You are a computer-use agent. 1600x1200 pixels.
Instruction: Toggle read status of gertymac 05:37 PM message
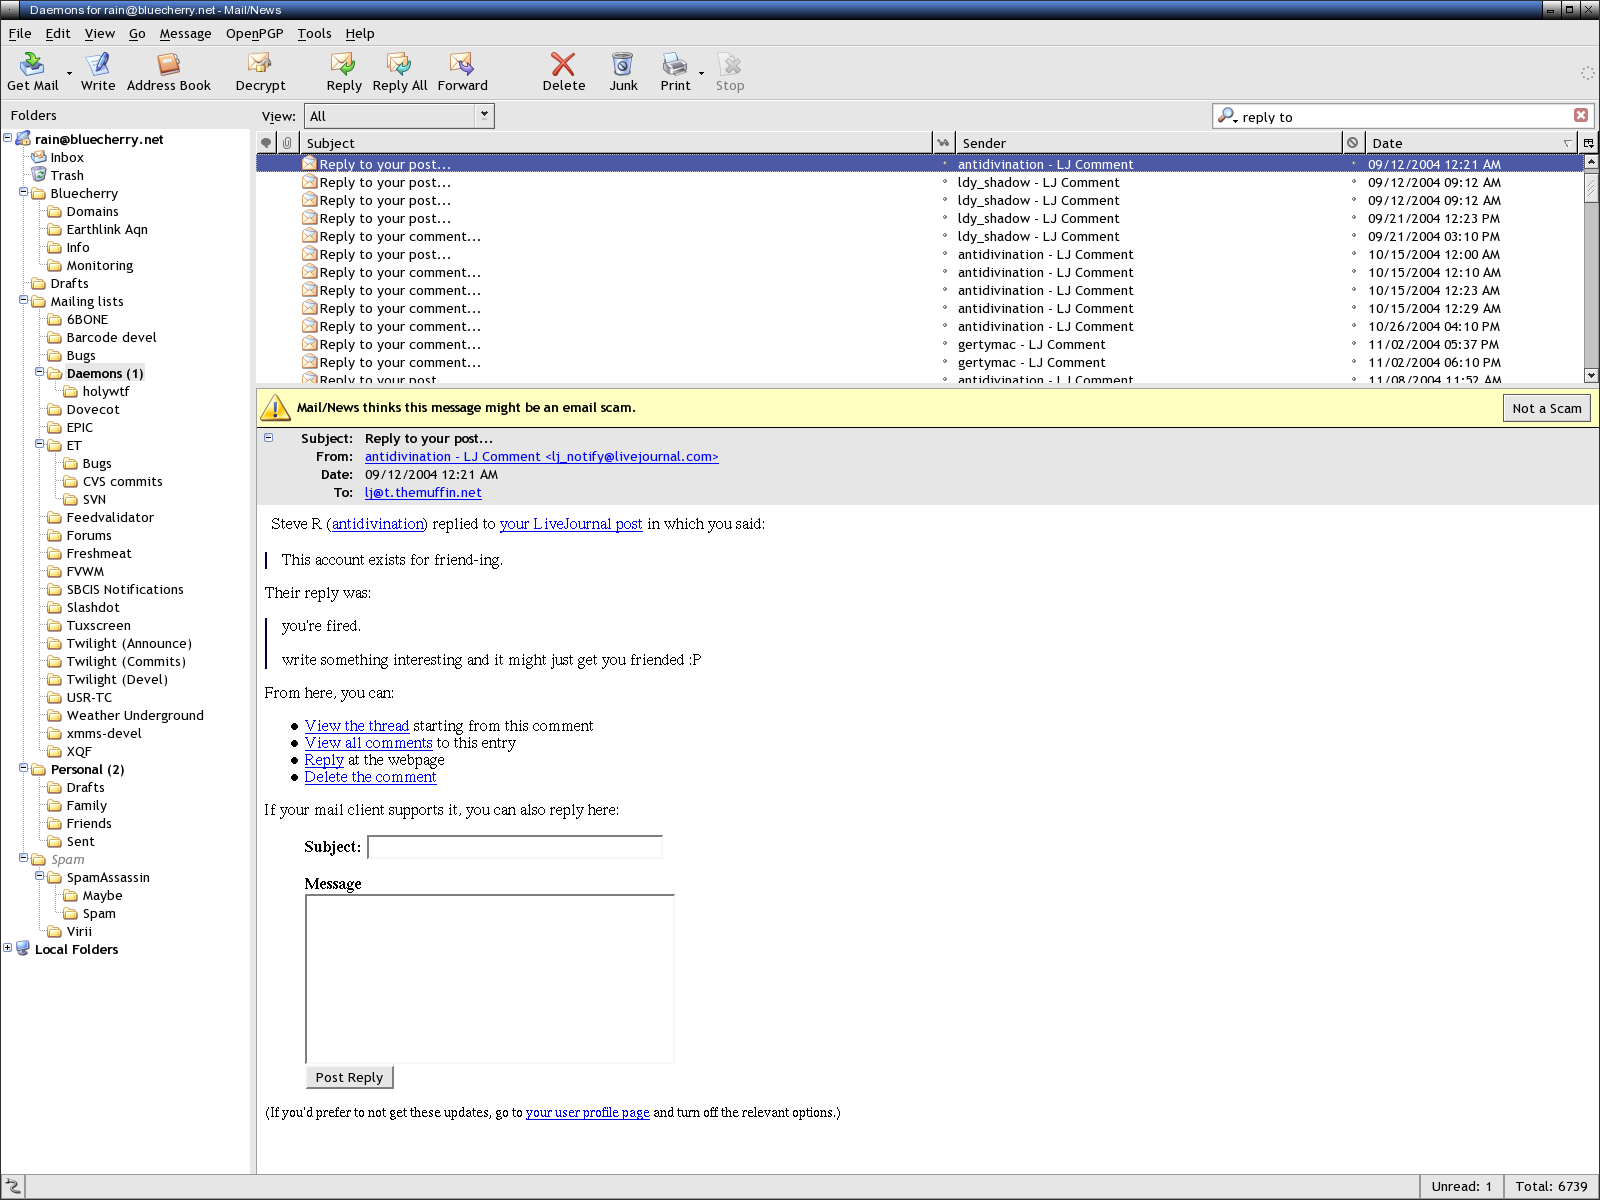pyautogui.click(x=944, y=344)
